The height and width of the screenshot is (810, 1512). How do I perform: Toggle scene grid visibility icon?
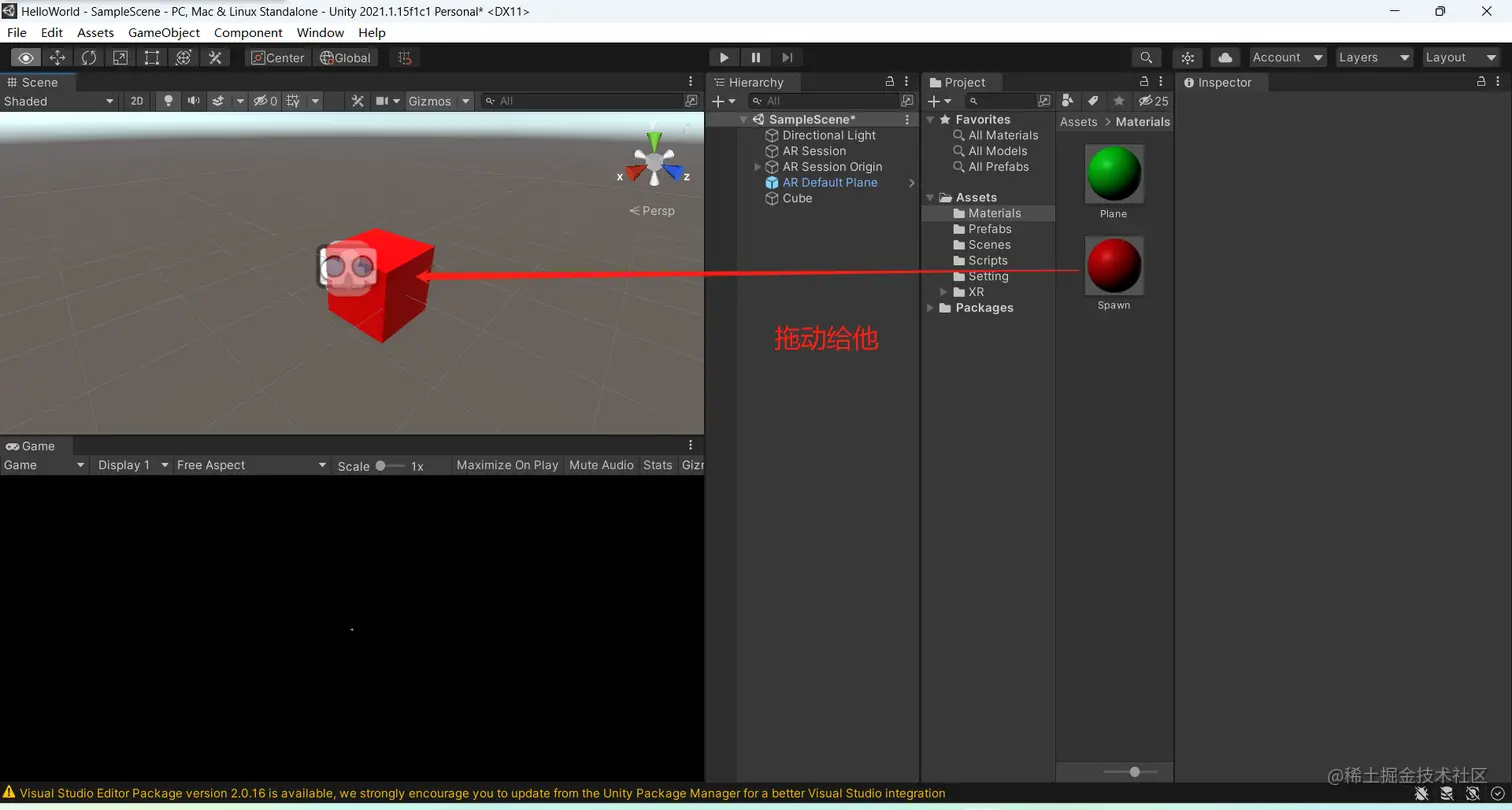tap(293, 101)
